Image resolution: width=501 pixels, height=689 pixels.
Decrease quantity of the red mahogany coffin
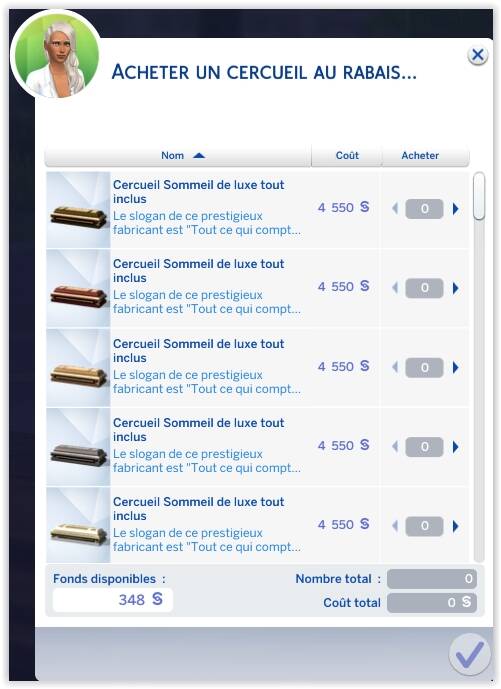395,288
